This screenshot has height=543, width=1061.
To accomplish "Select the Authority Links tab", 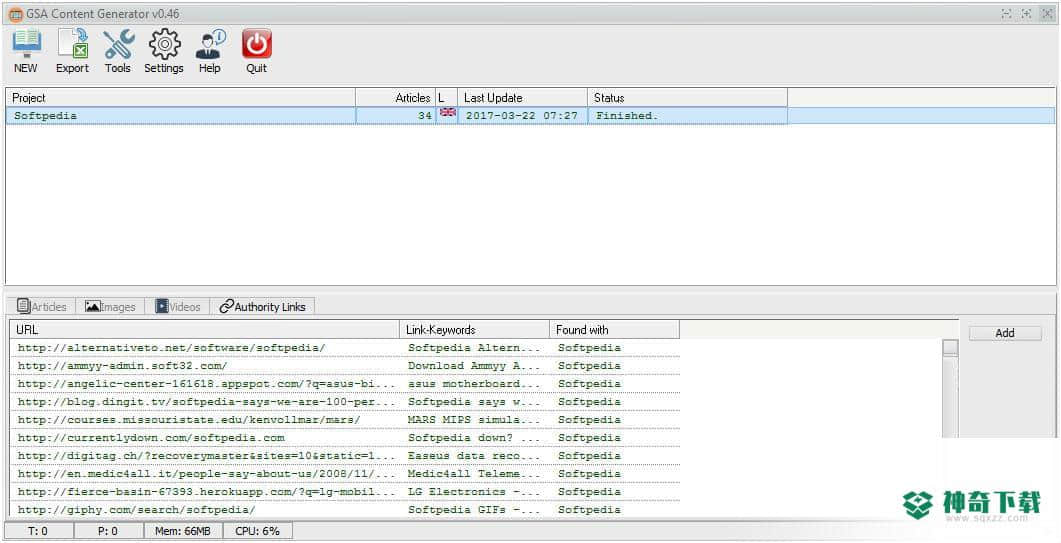I will click(x=263, y=307).
